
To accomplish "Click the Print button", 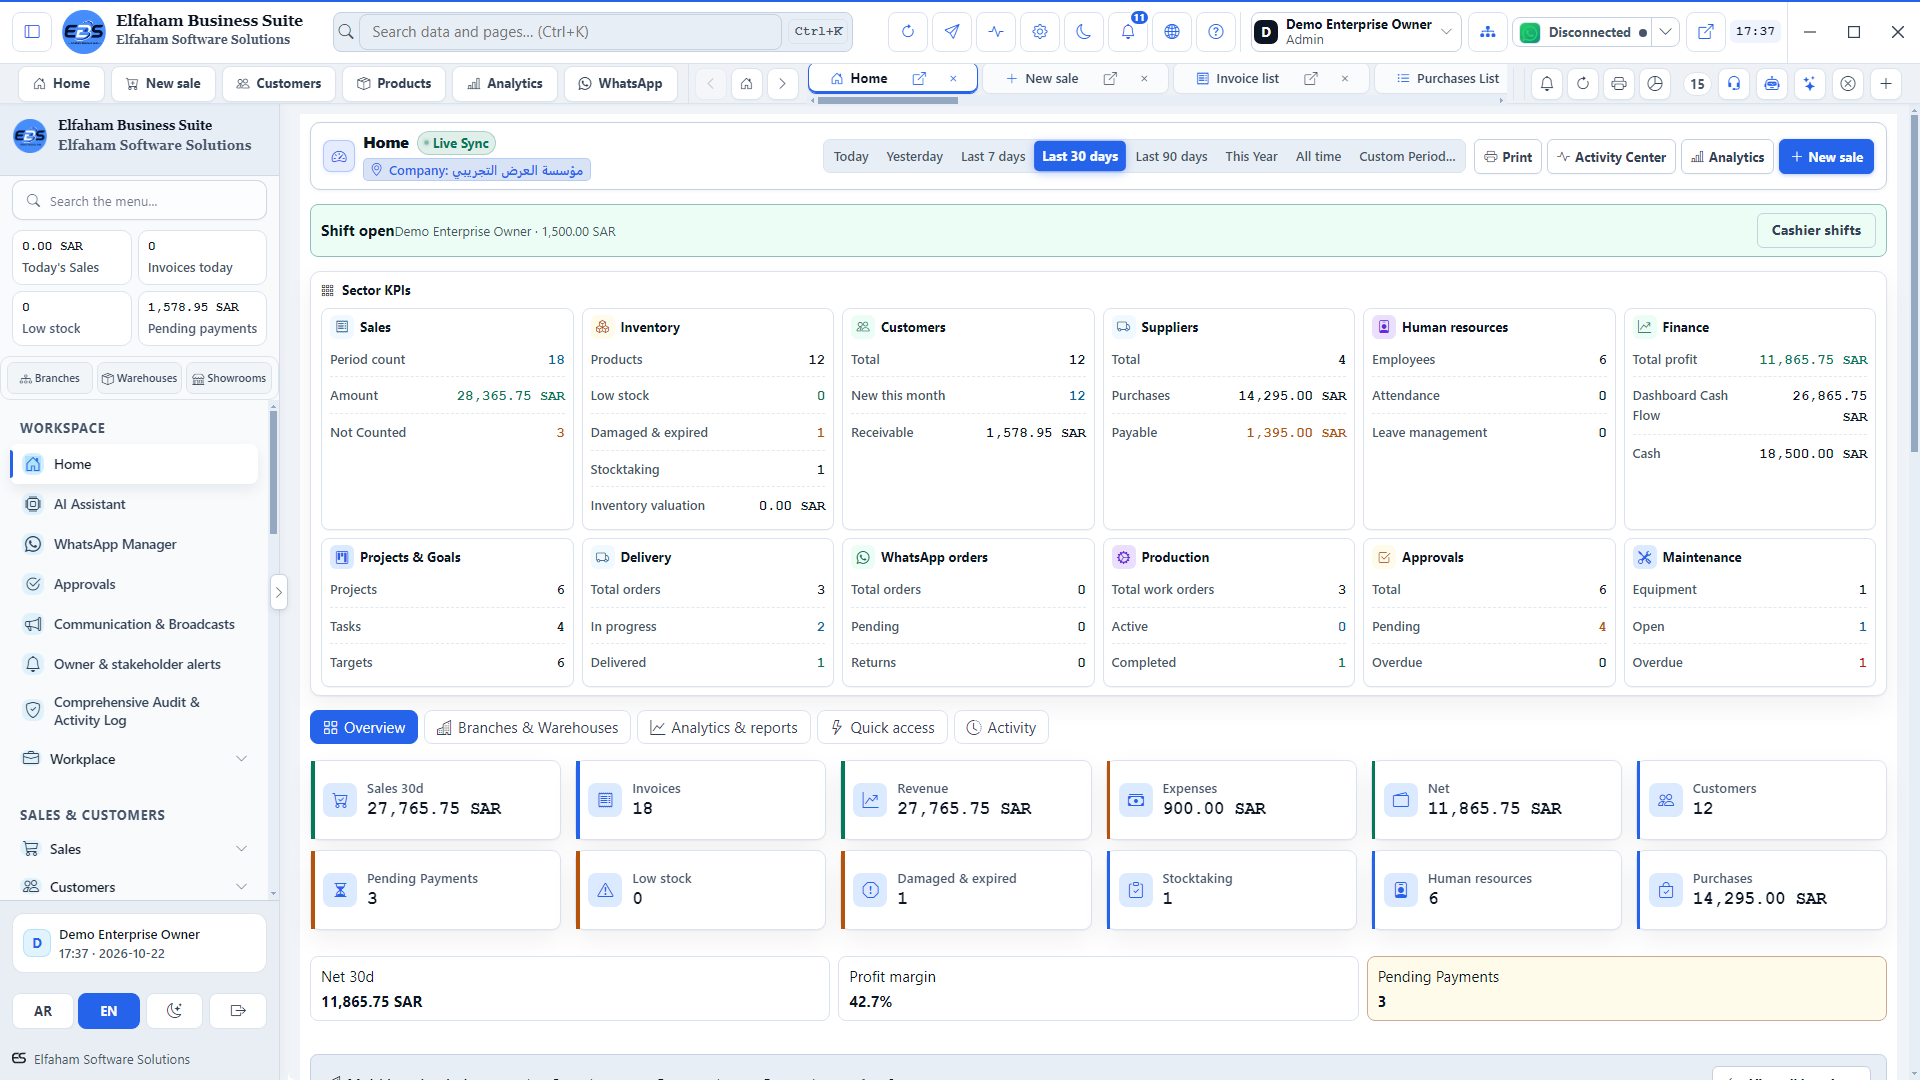I will [1508, 157].
